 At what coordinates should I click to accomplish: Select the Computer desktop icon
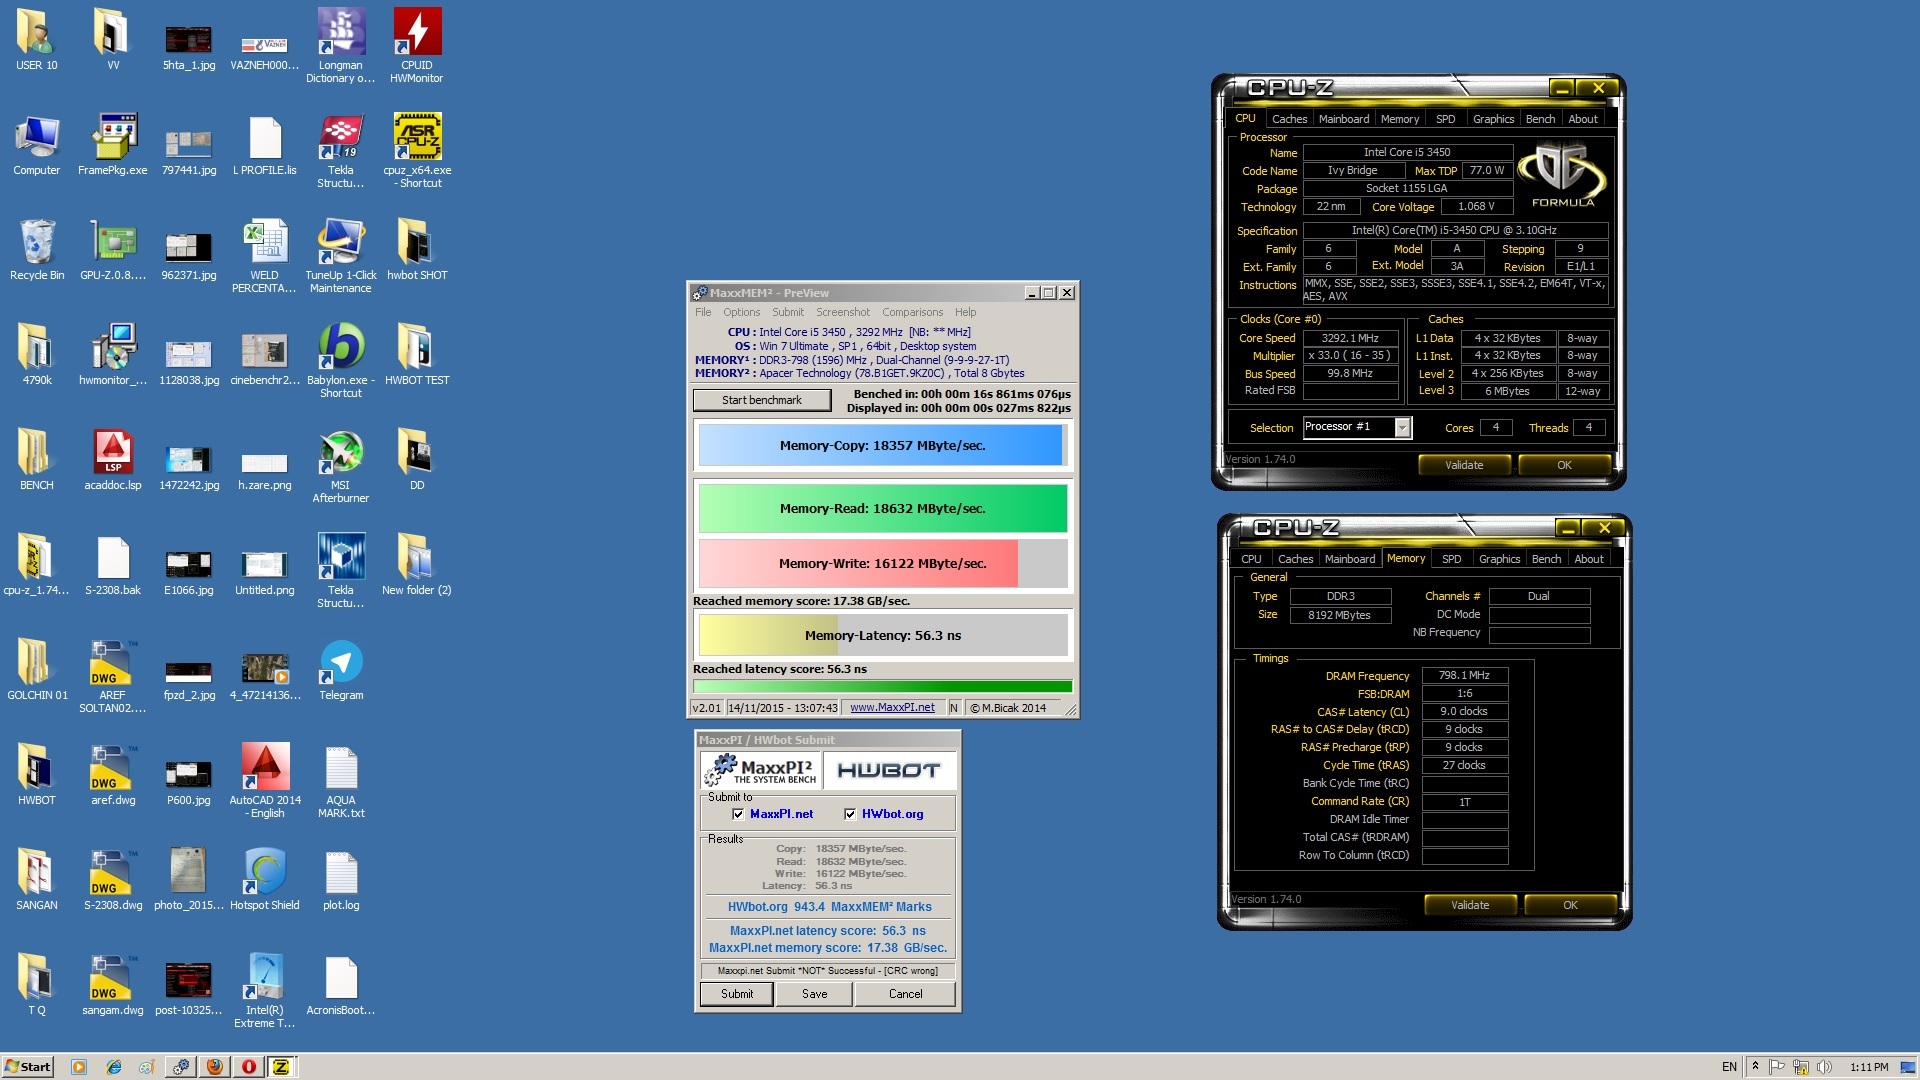click(x=37, y=145)
